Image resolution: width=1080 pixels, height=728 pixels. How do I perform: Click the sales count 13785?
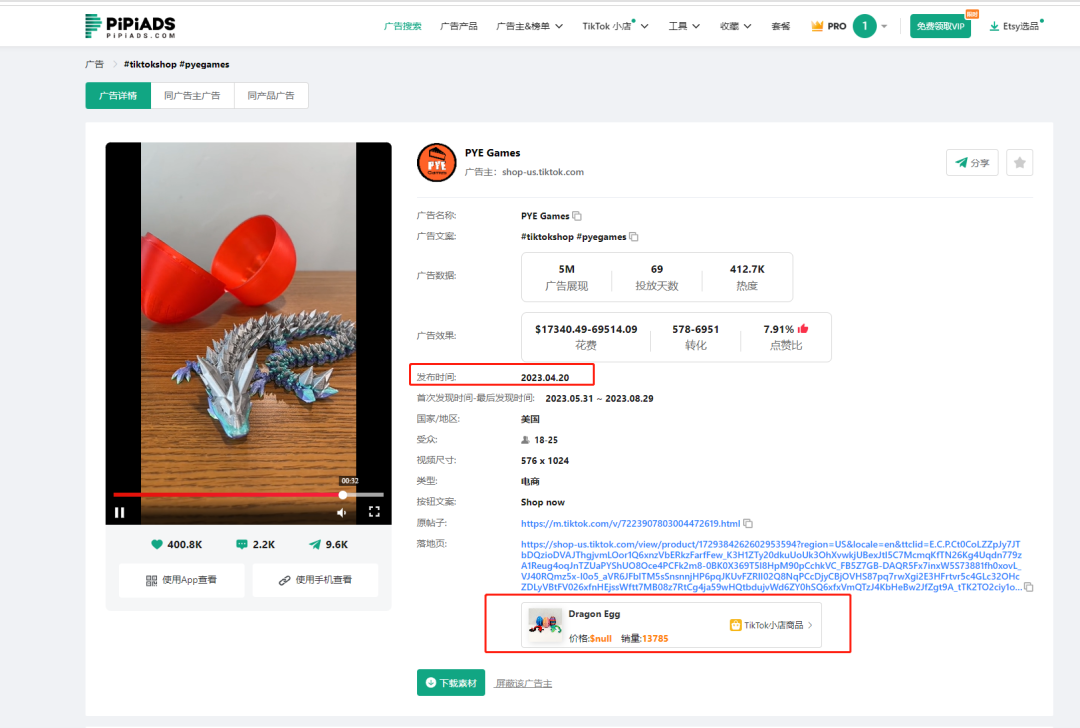[x=655, y=638]
